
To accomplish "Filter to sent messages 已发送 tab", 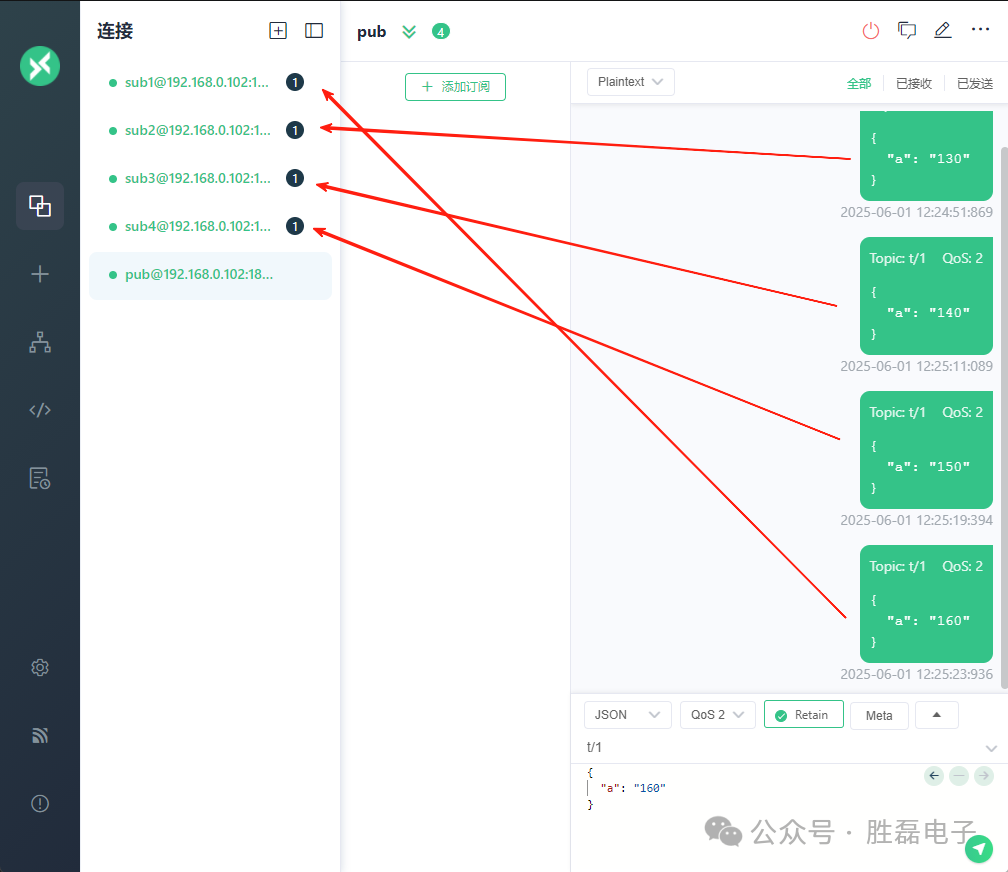I will point(975,84).
